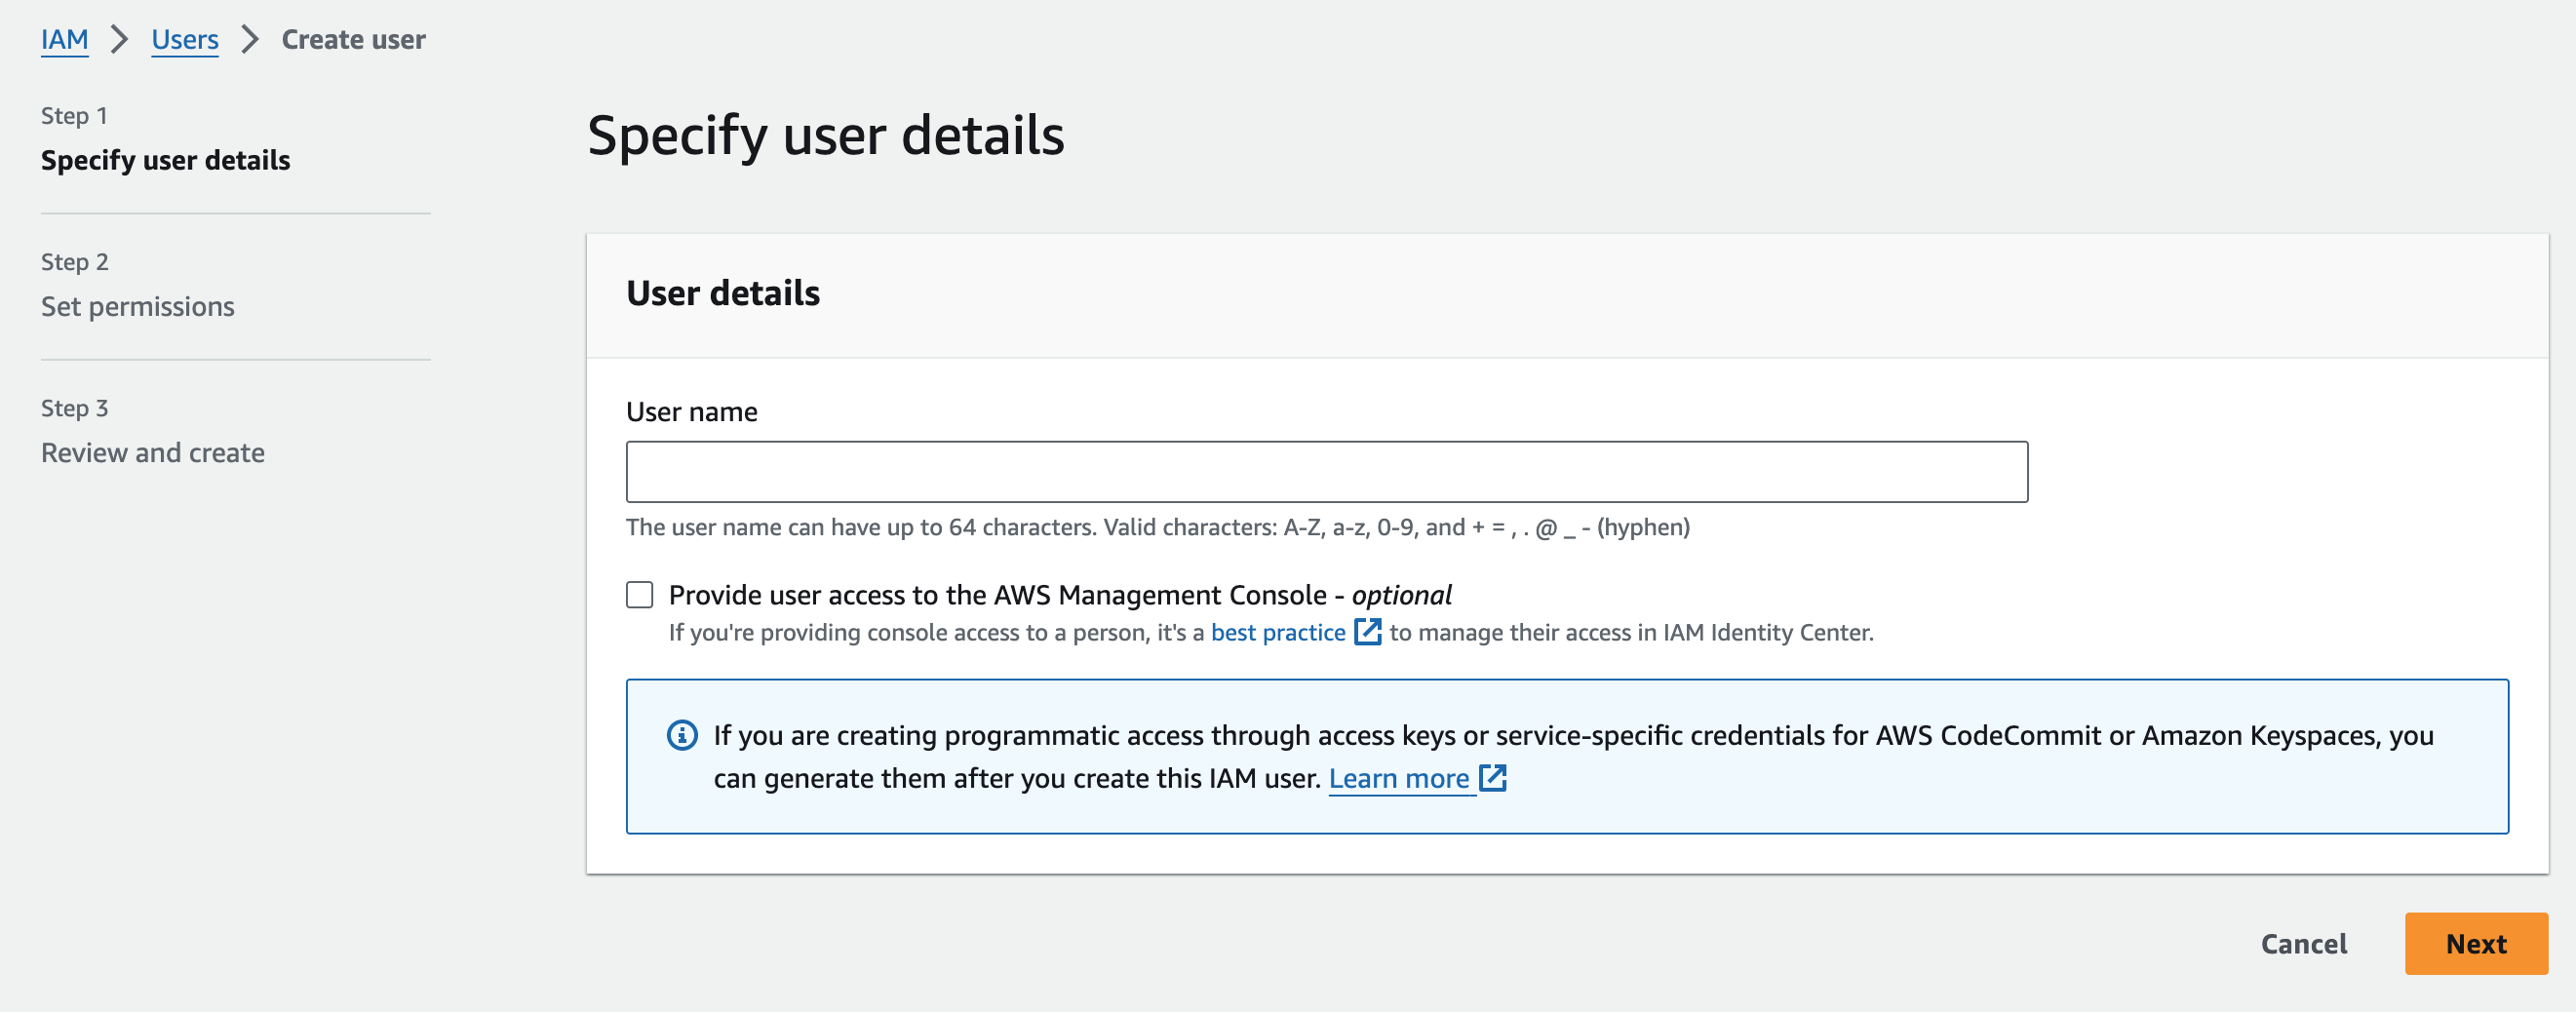Image resolution: width=2576 pixels, height=1012 pixels.
Task: Open the best practice link
Action: click(1277, 633)
